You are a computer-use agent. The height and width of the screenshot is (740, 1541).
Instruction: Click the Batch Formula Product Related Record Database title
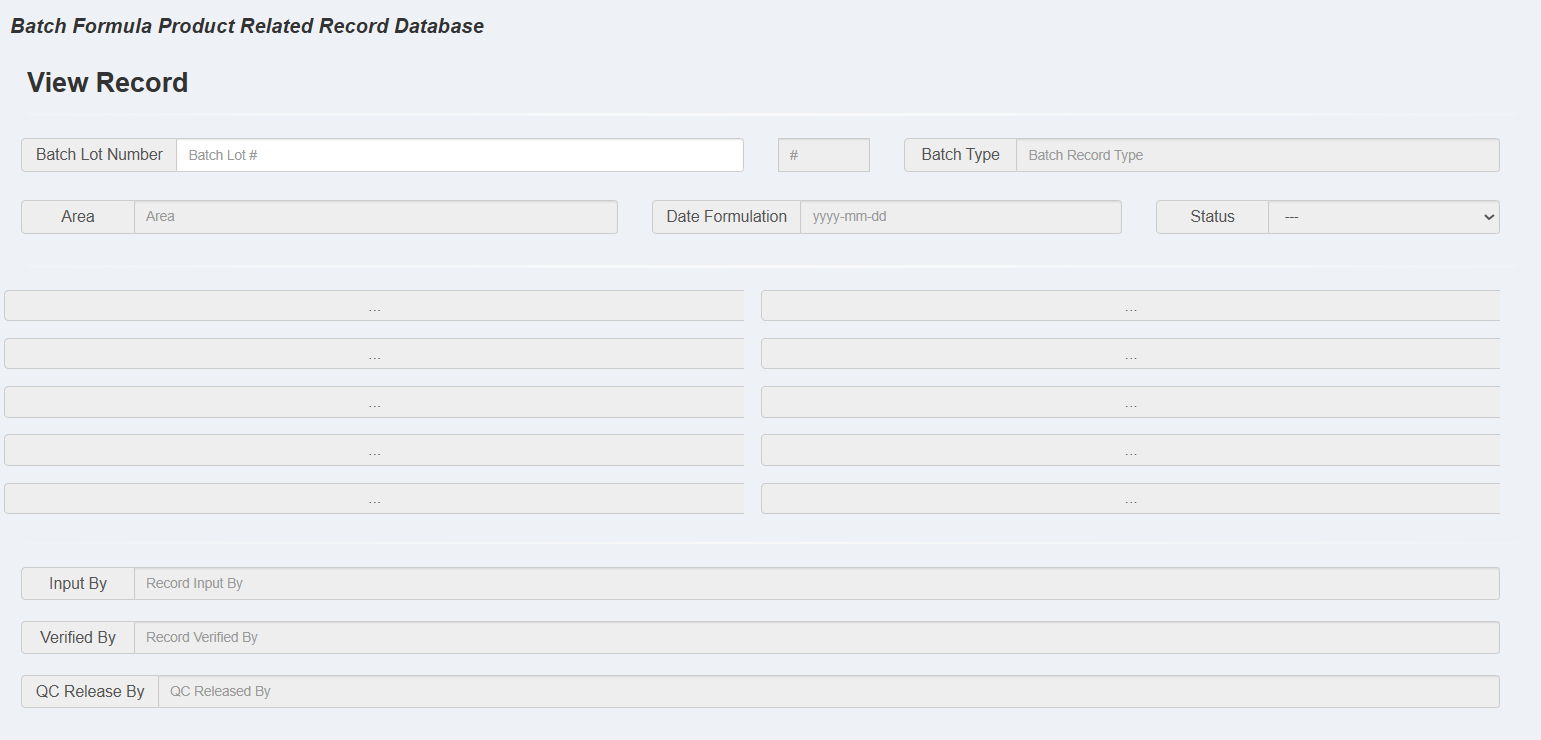tap(246, 25)
